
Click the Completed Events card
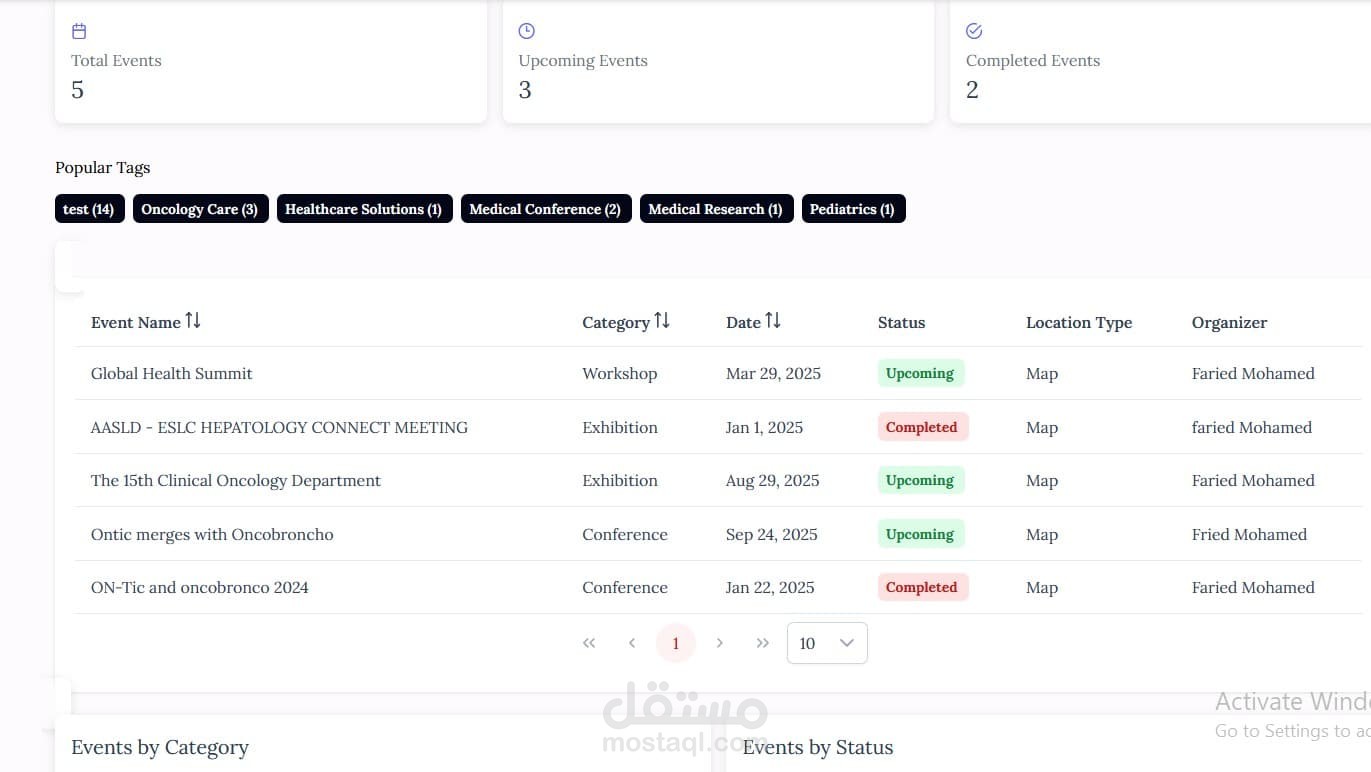(1160, 62)
